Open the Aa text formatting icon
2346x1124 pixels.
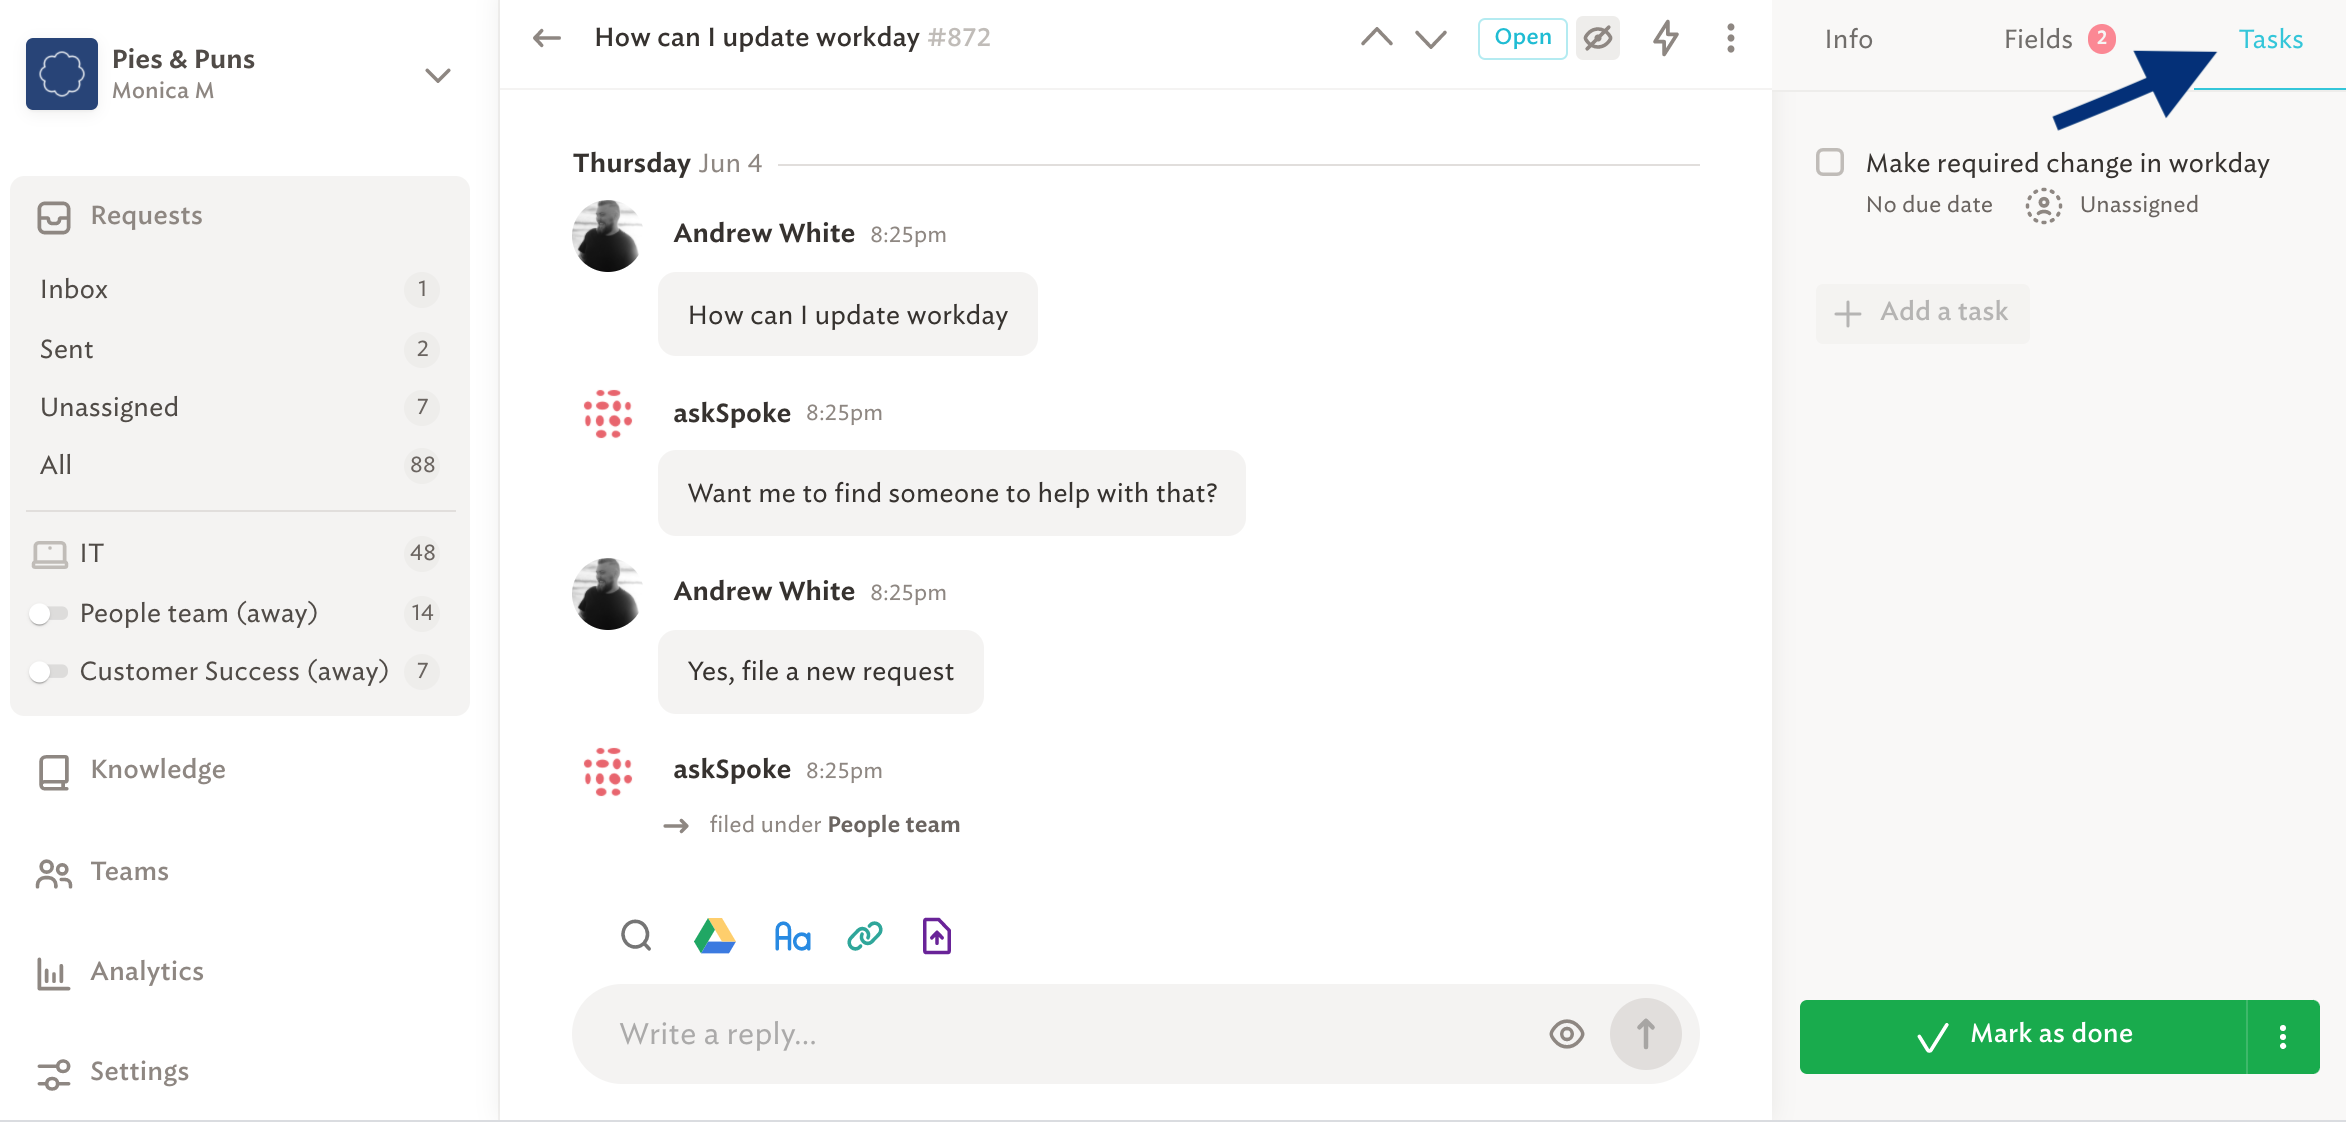click(792, 937)
